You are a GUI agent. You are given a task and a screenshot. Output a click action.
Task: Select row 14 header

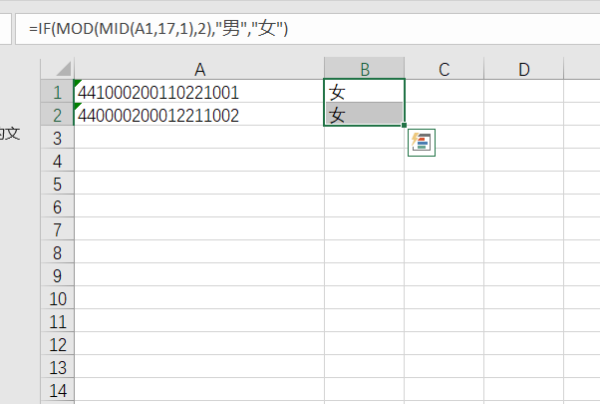tap(57, 390)
